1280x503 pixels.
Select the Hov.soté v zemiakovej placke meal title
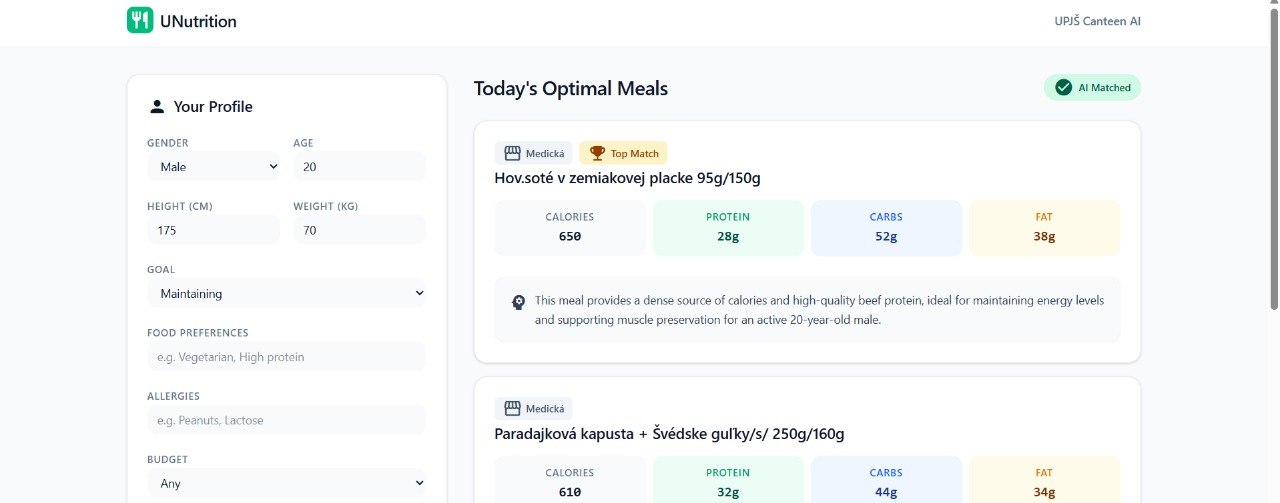pos(627,178)
